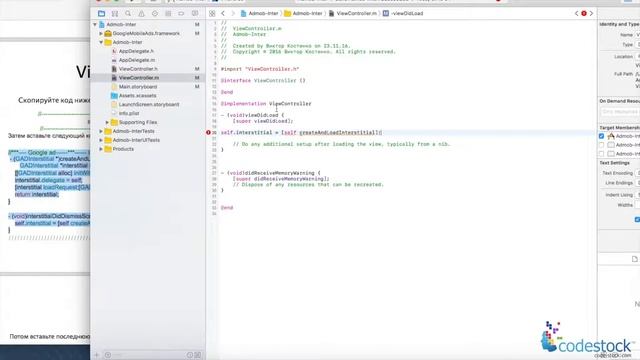
Task: Open the Project navigator folder icon
Action: pos(101,13)
